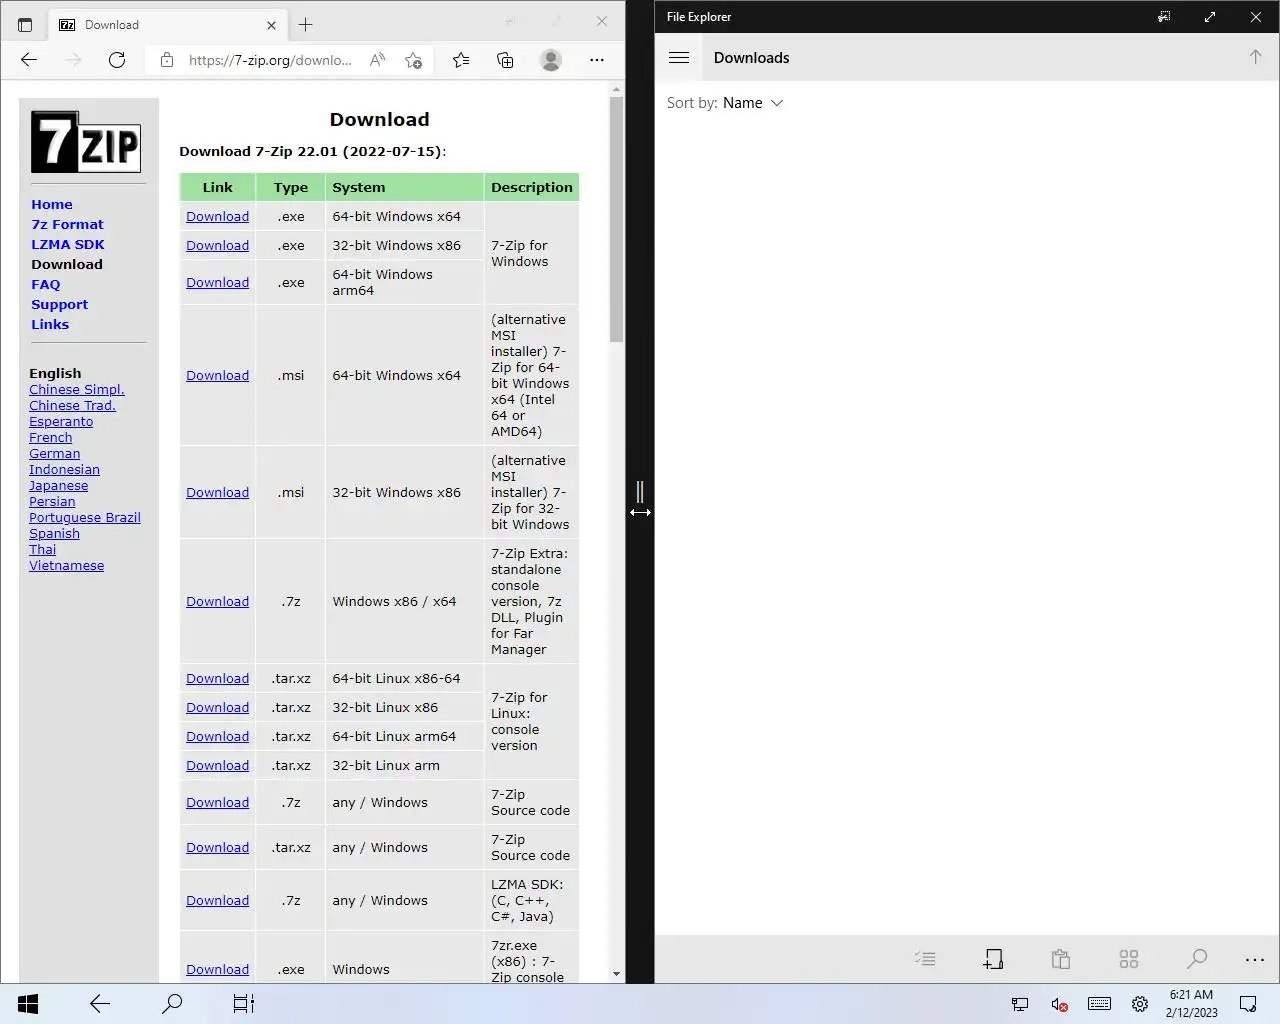Click the site info lock icon
The width and height of the screenshot is (1280, 1024).
[x=167, y=60]
